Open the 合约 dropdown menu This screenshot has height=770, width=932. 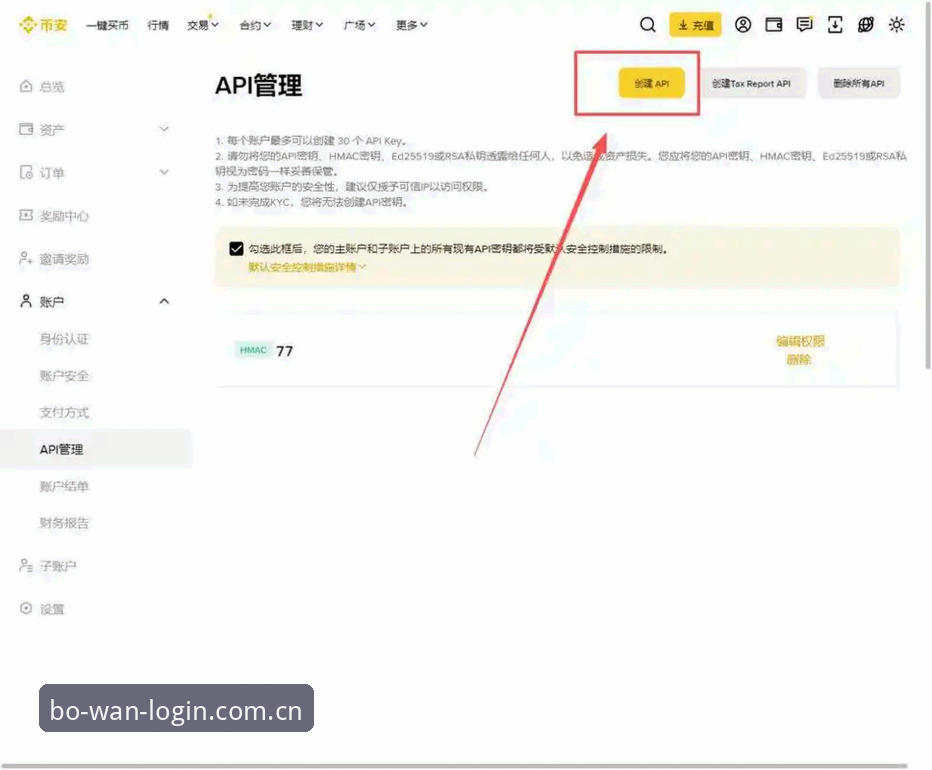[x=255, y=25]
